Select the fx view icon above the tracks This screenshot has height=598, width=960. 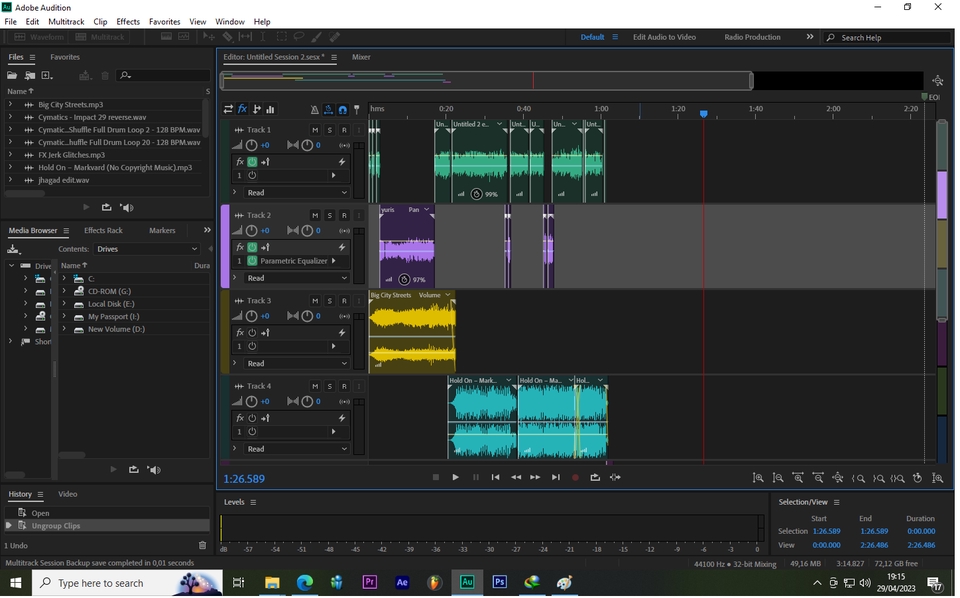[242, 109]
